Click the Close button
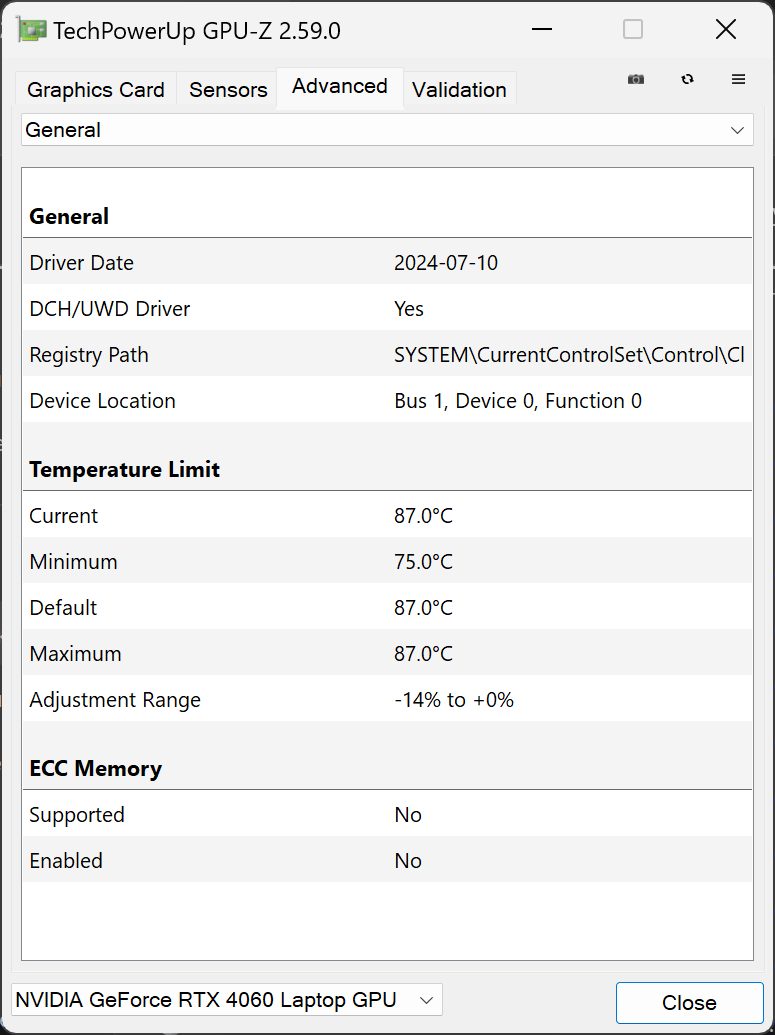This screenshot has width=775, height=1035. tap(689, 1002)
